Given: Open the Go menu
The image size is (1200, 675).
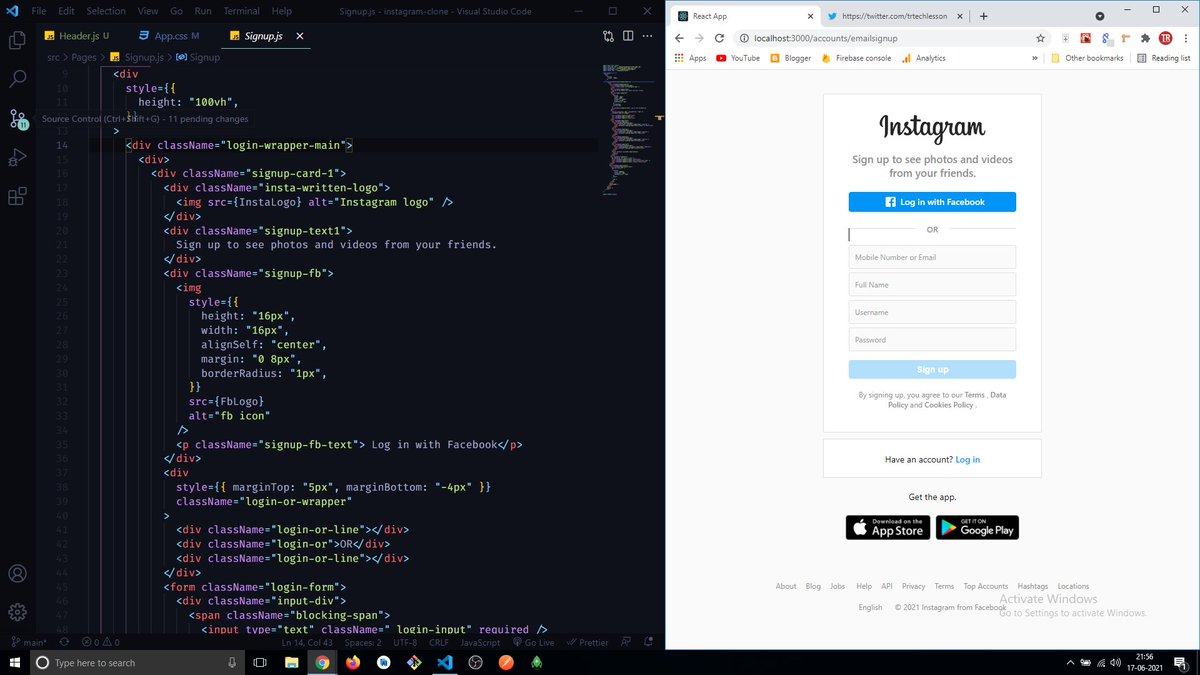Looking at the screenshot, I should pyautogui.click(x=176, y=11).
